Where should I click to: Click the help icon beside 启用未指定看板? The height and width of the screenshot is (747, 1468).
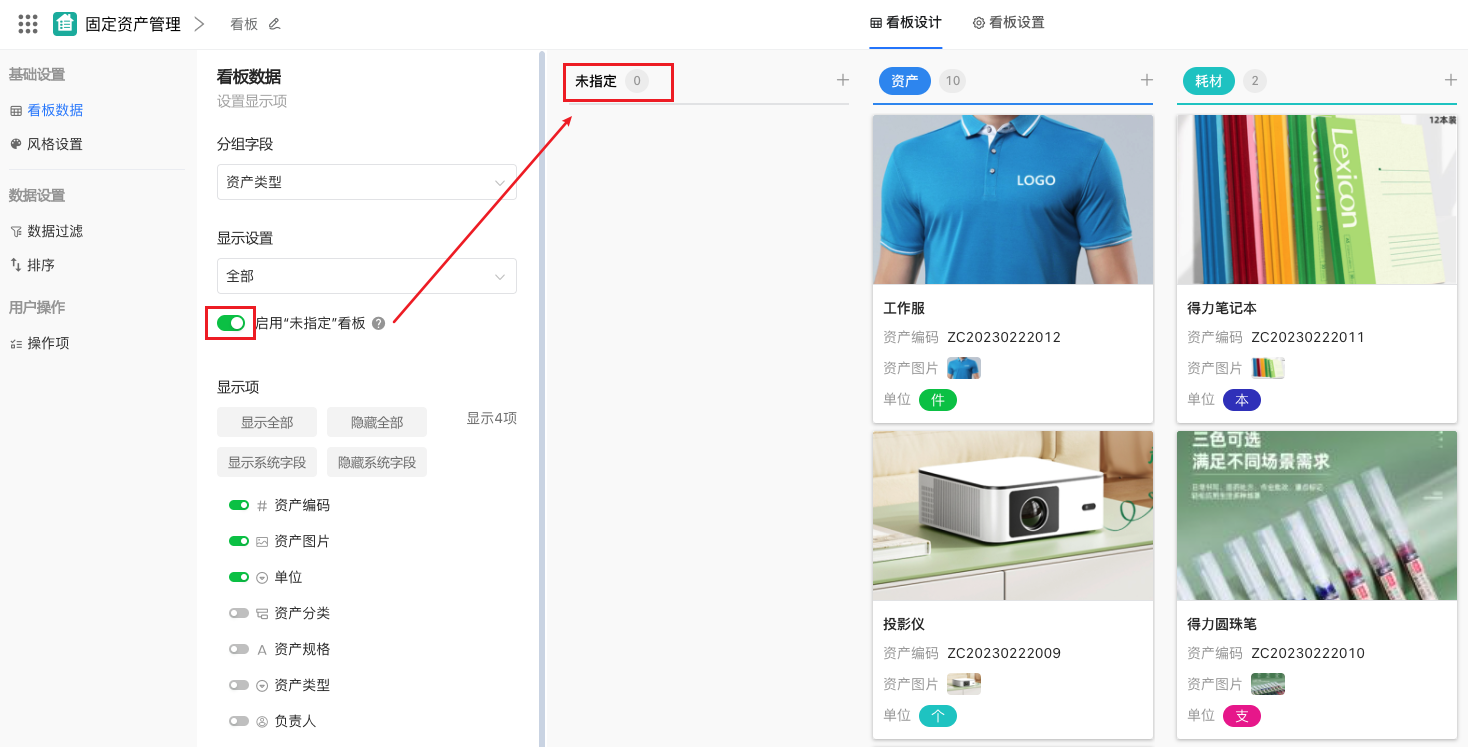[378, 323]
